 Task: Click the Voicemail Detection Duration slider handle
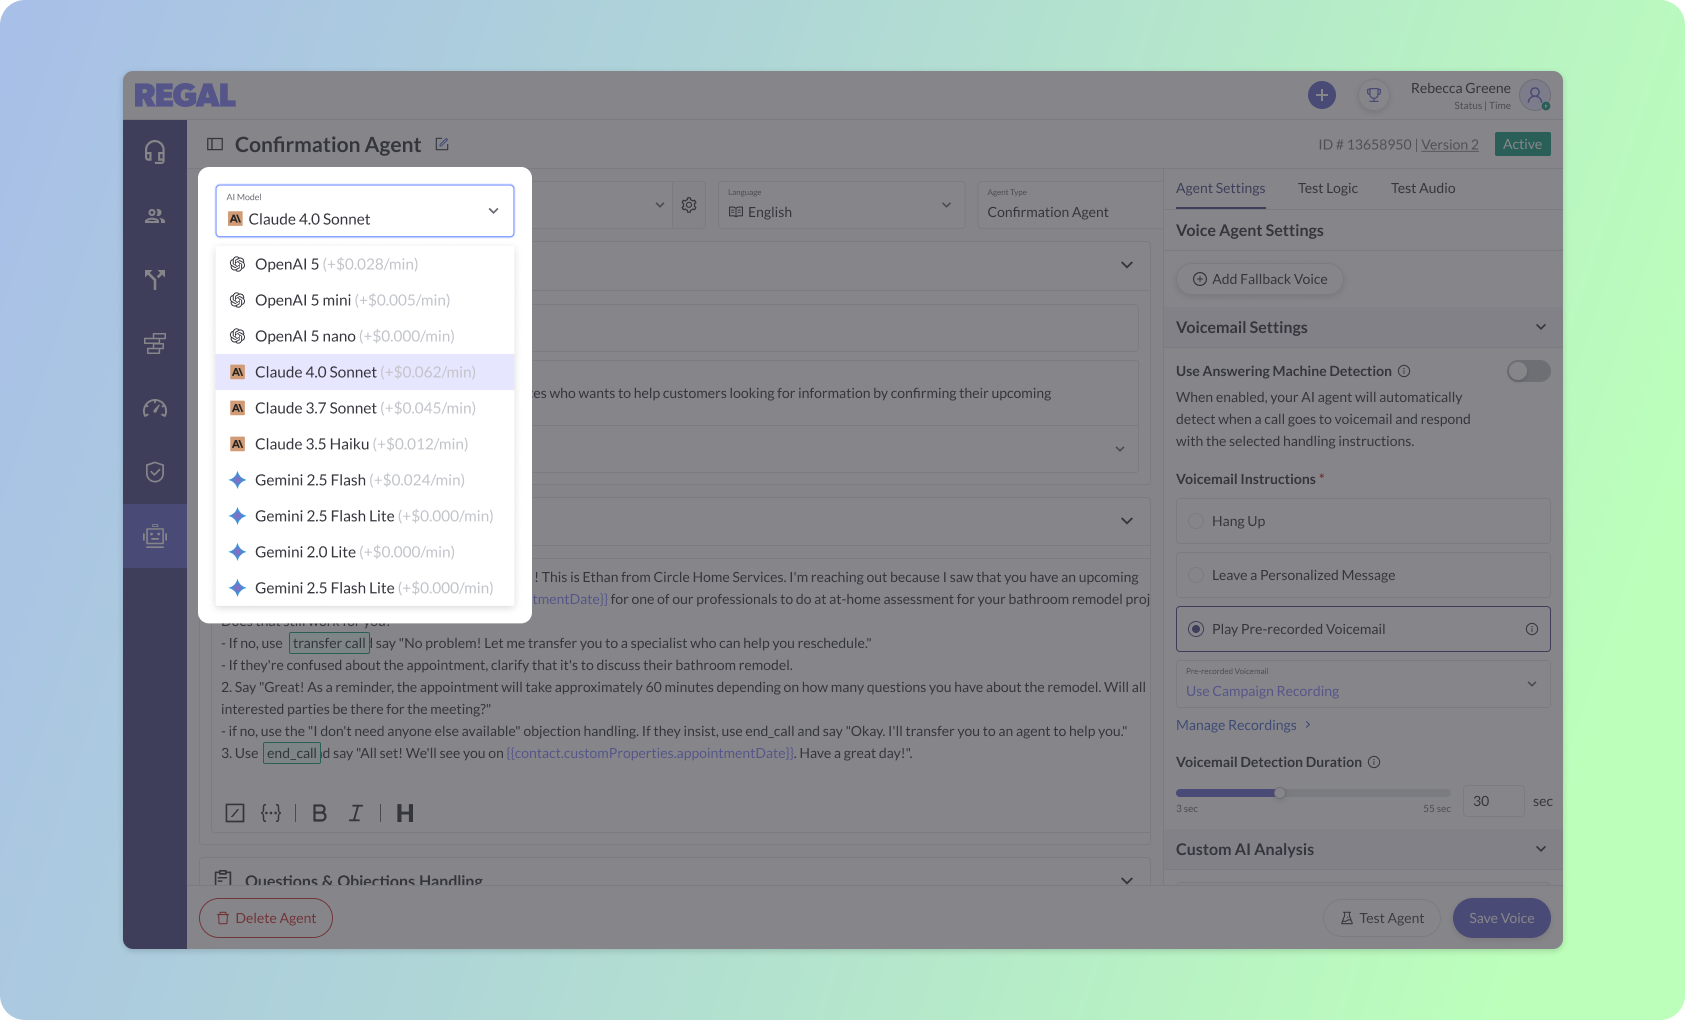tap(1280, 793)
